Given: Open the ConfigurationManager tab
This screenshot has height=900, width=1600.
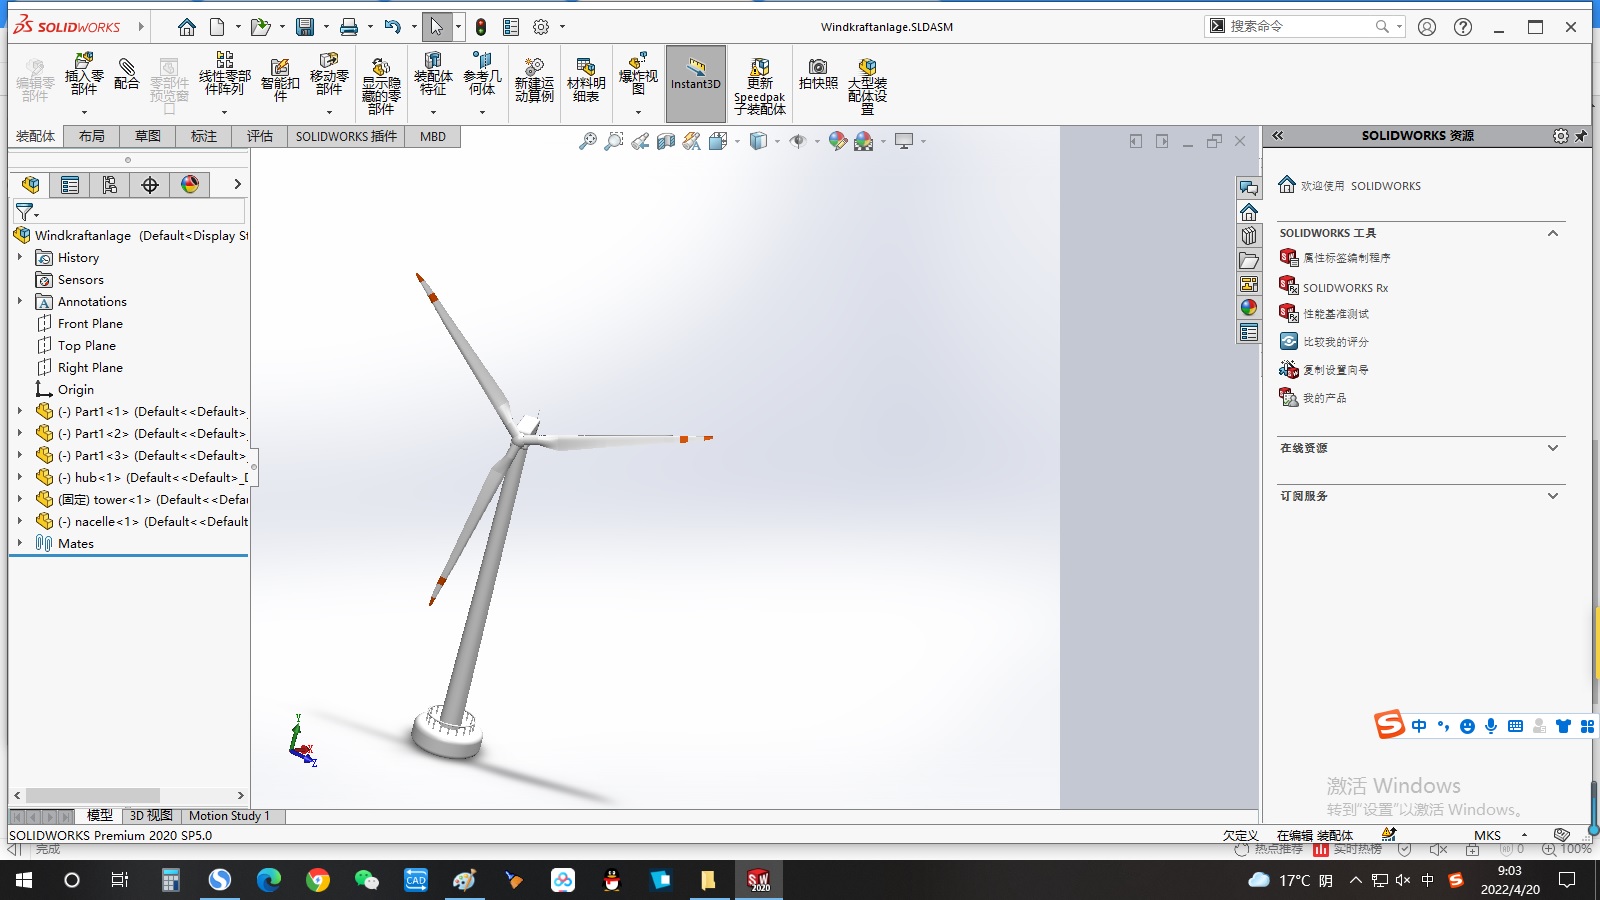Looking at the screenshot, I should (x=110, y=184).
